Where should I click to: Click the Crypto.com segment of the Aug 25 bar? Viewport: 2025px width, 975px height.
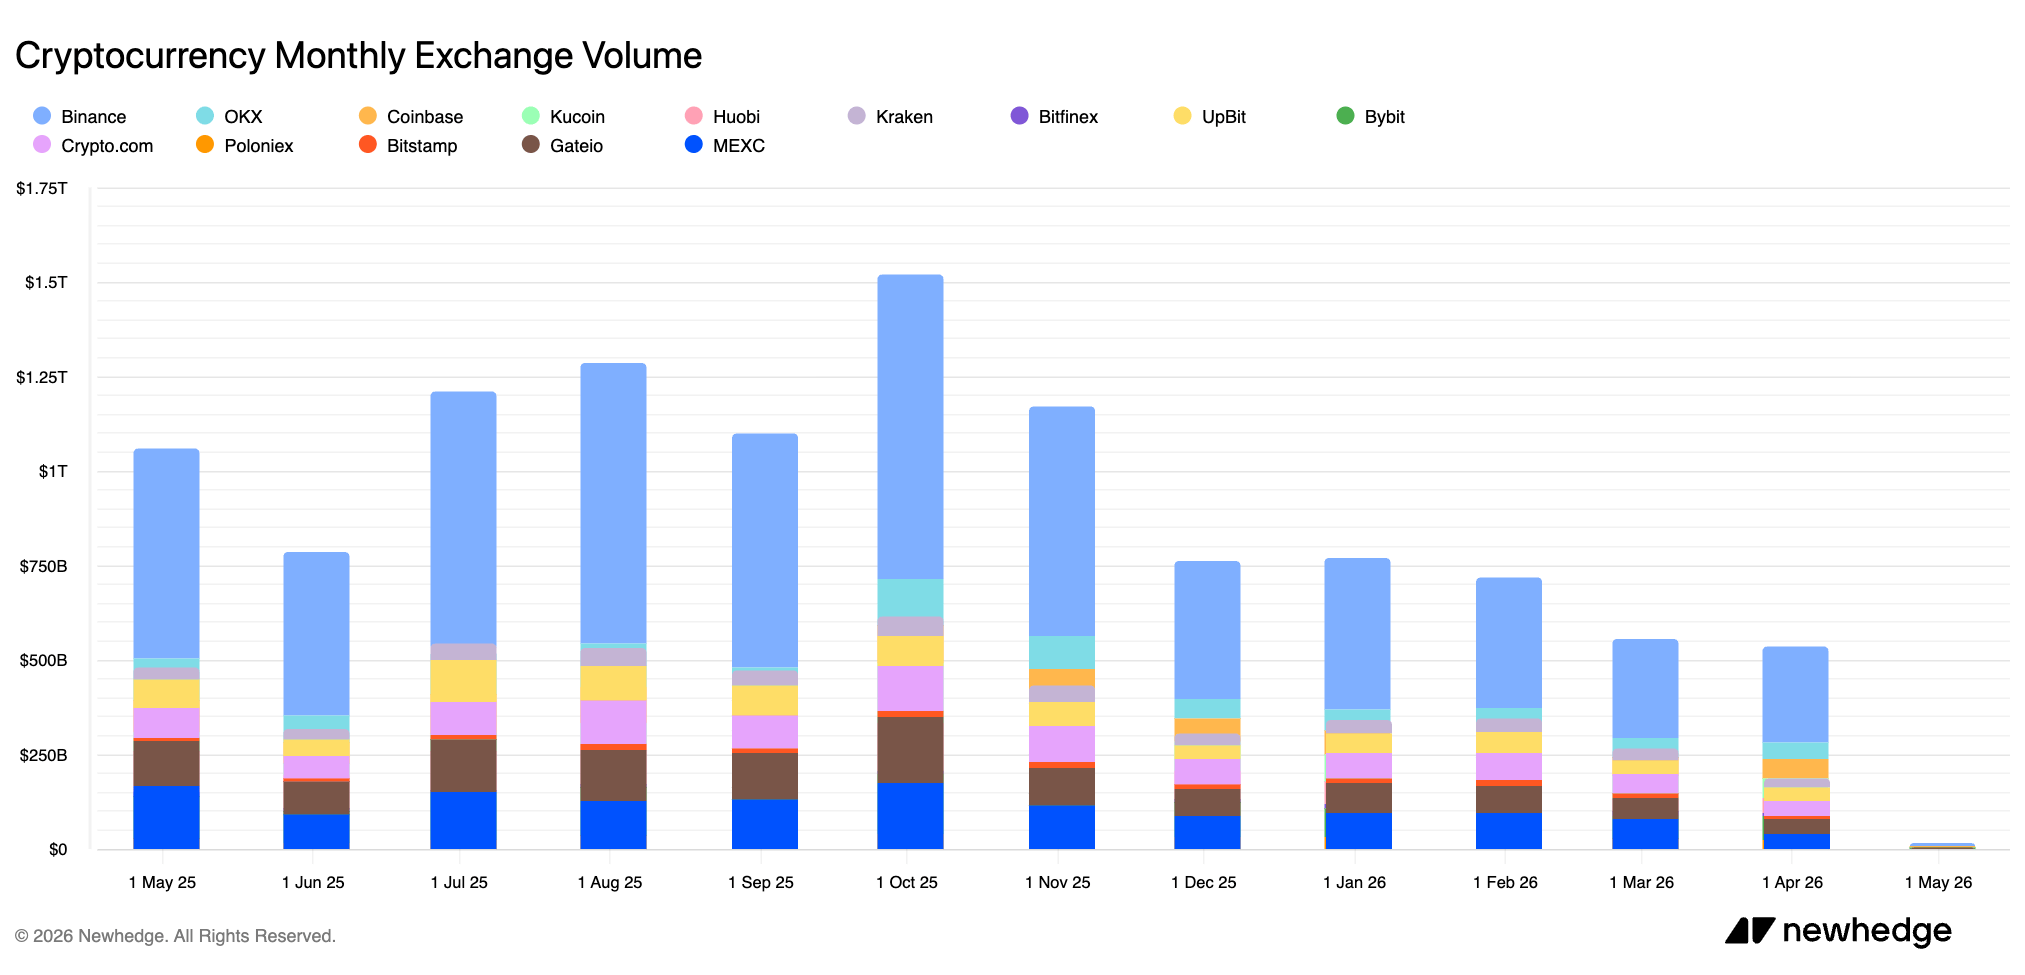click(x=613, y=722)
